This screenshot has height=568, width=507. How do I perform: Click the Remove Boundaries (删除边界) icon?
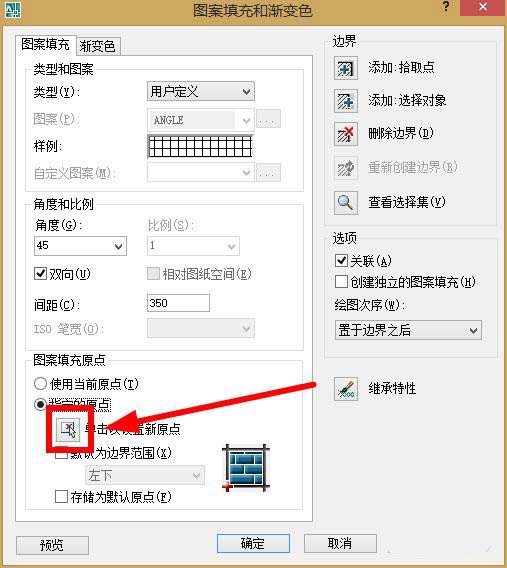tap(345, 134)
